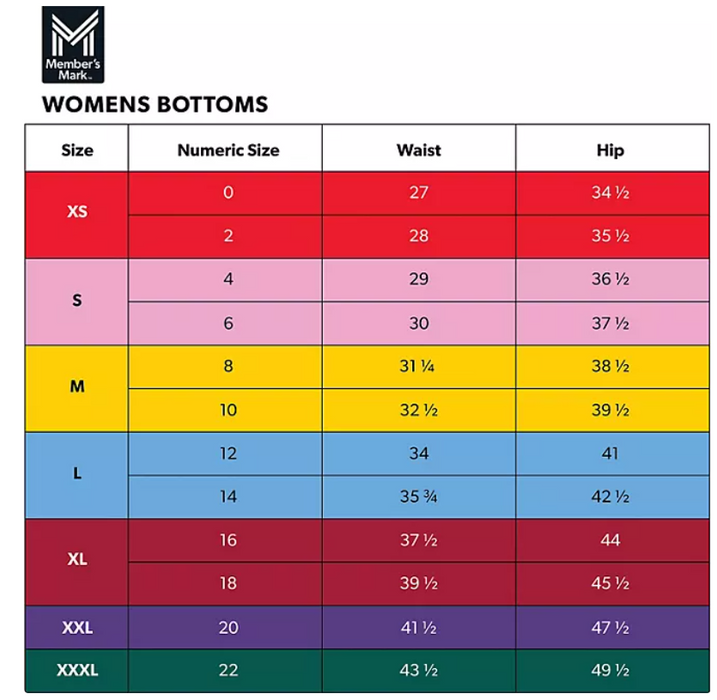Click the Hip column header
717x700 pixels.
(x=609, y=150)
